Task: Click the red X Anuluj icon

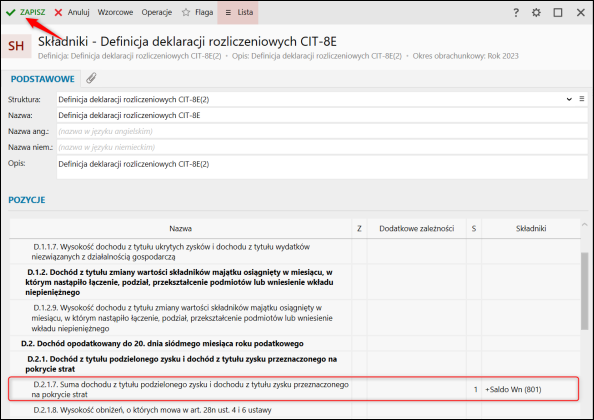Action: tap(58, 12)
